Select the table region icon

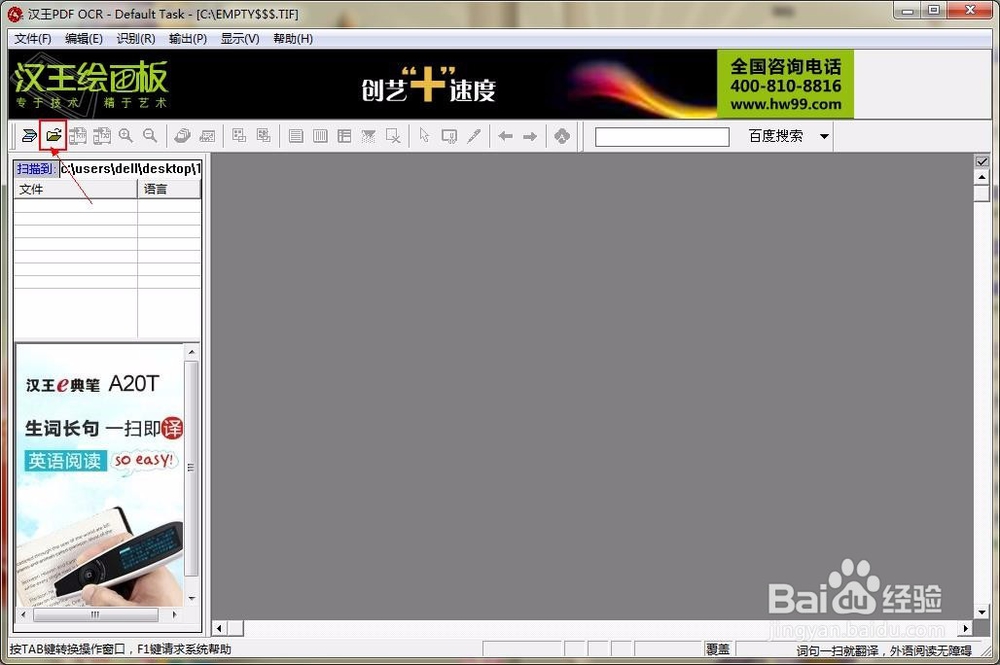point(344,136)
